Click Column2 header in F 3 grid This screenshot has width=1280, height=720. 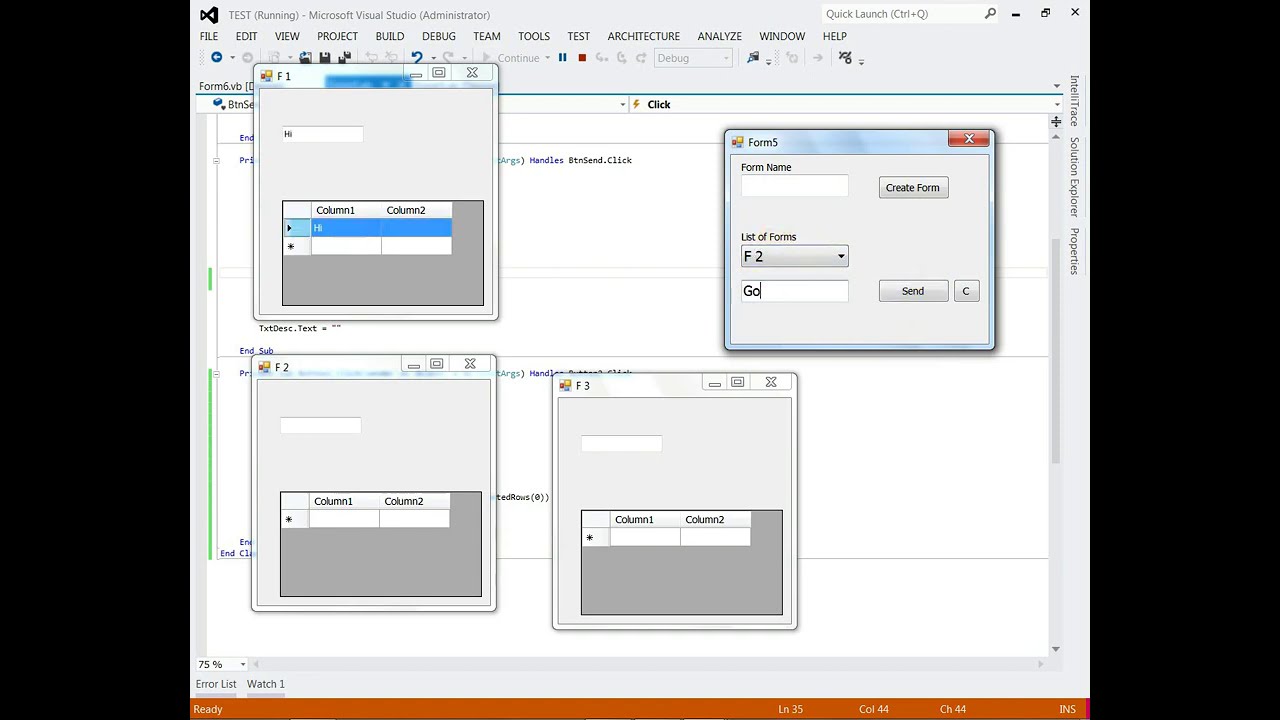pos(715,519)
